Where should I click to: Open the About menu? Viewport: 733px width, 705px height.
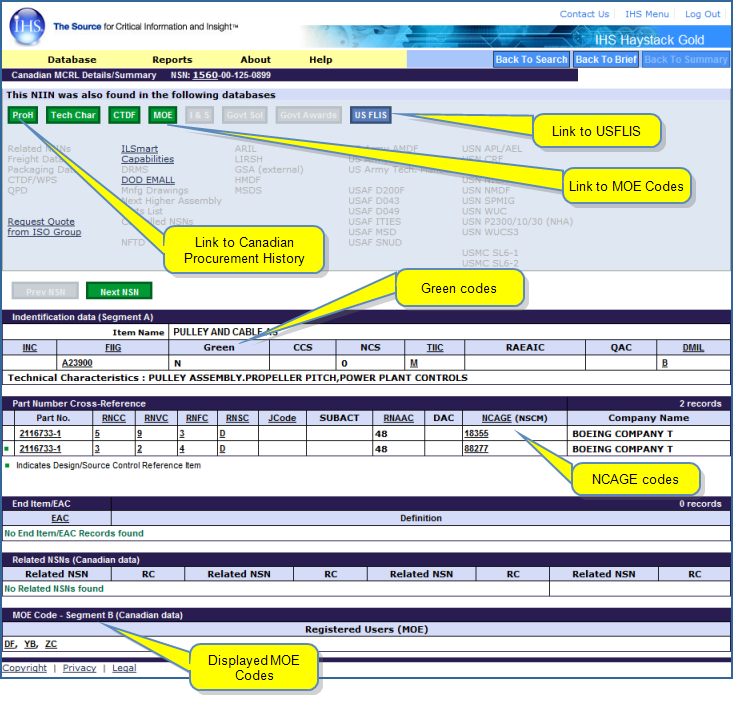(255, 60)
